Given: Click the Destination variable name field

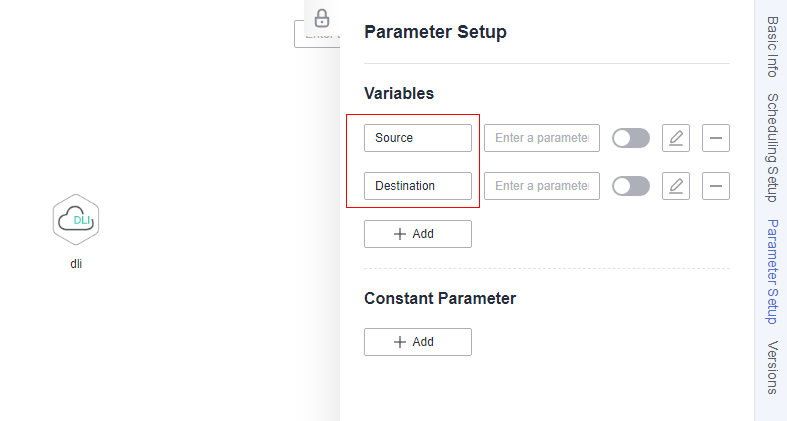Looking at the screenshot, I should click(417, 186).
